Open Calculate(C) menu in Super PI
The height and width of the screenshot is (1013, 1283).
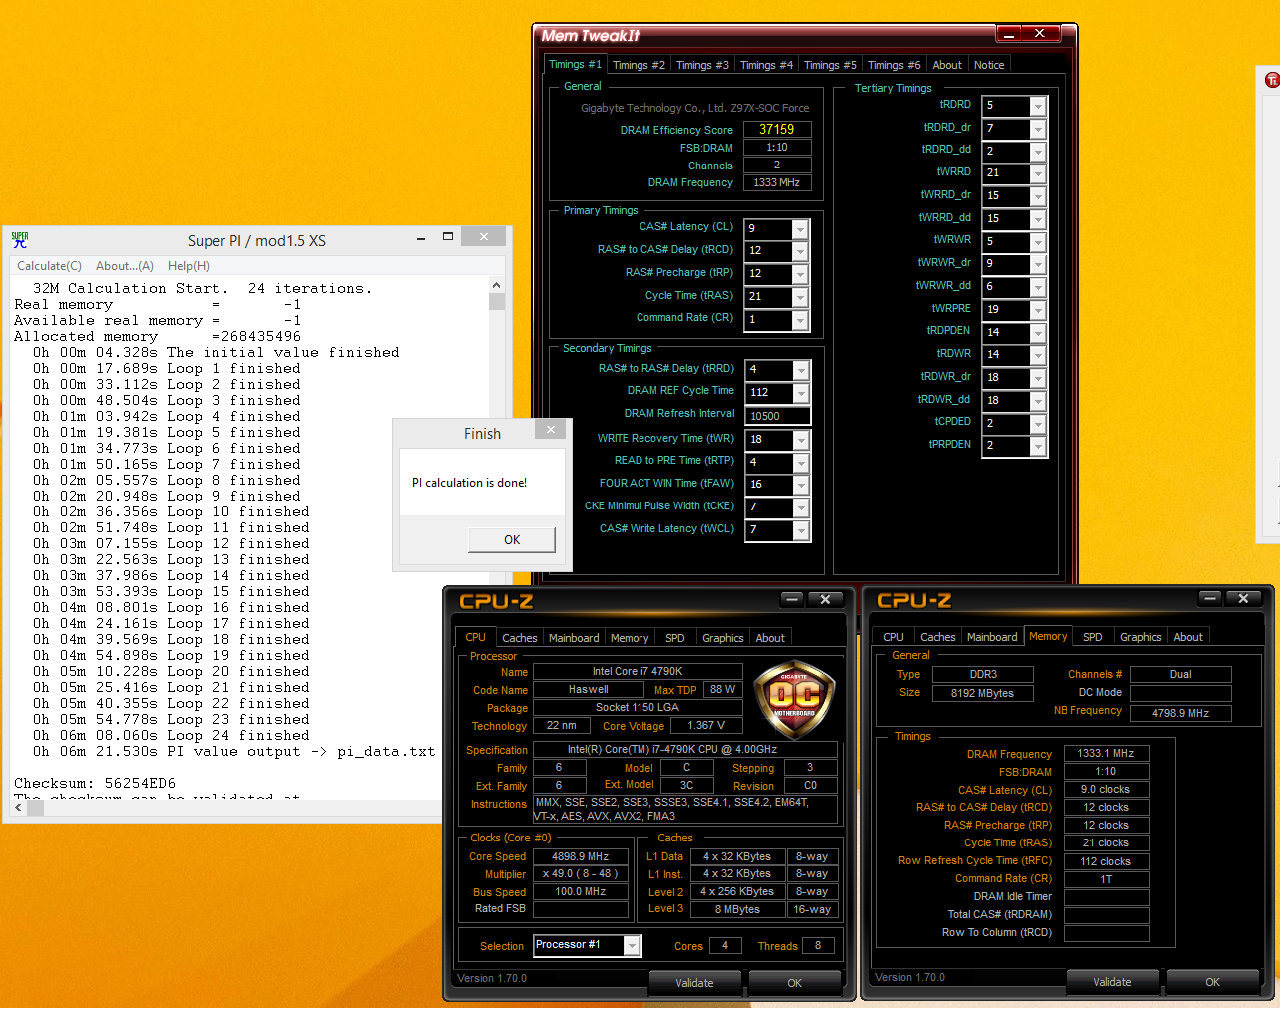pos(49,266)
